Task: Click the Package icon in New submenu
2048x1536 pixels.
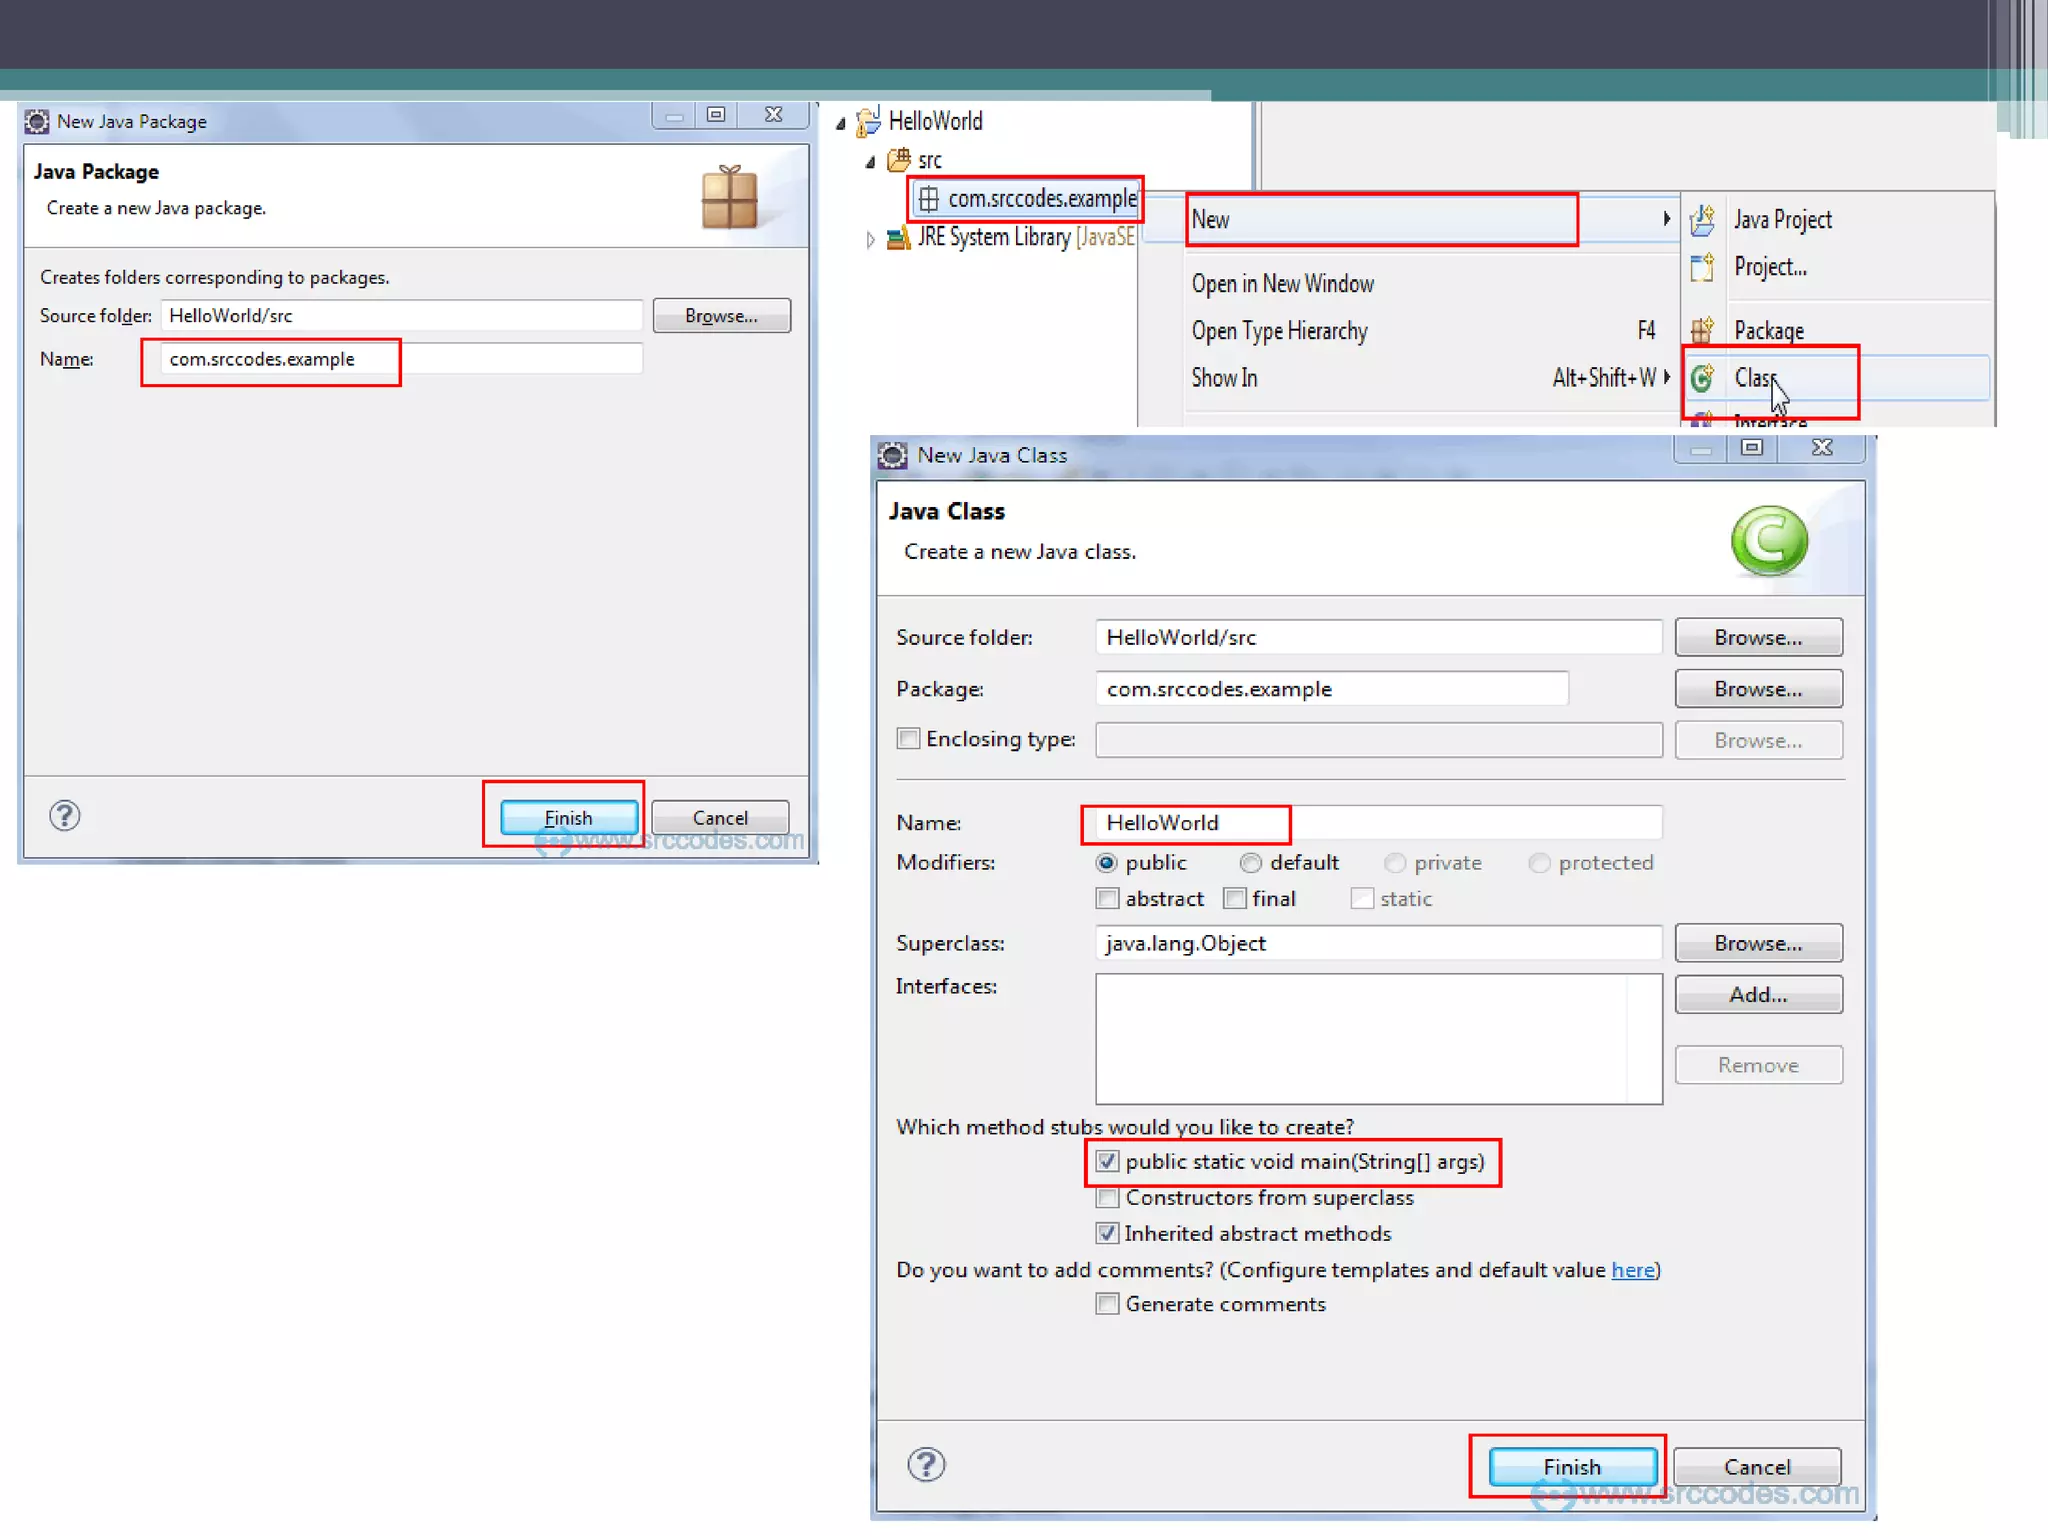Action: [x=1702, y=330]
